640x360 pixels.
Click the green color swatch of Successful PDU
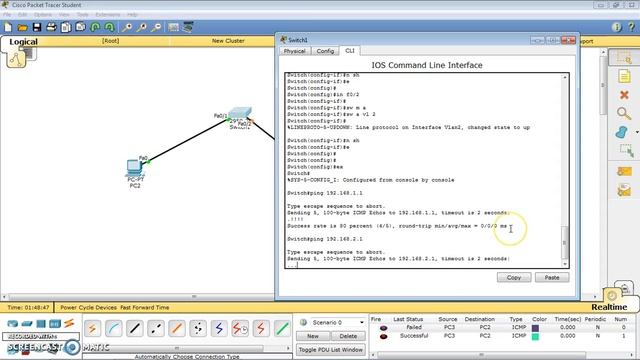pyautogui.click(x=535, y=337)
